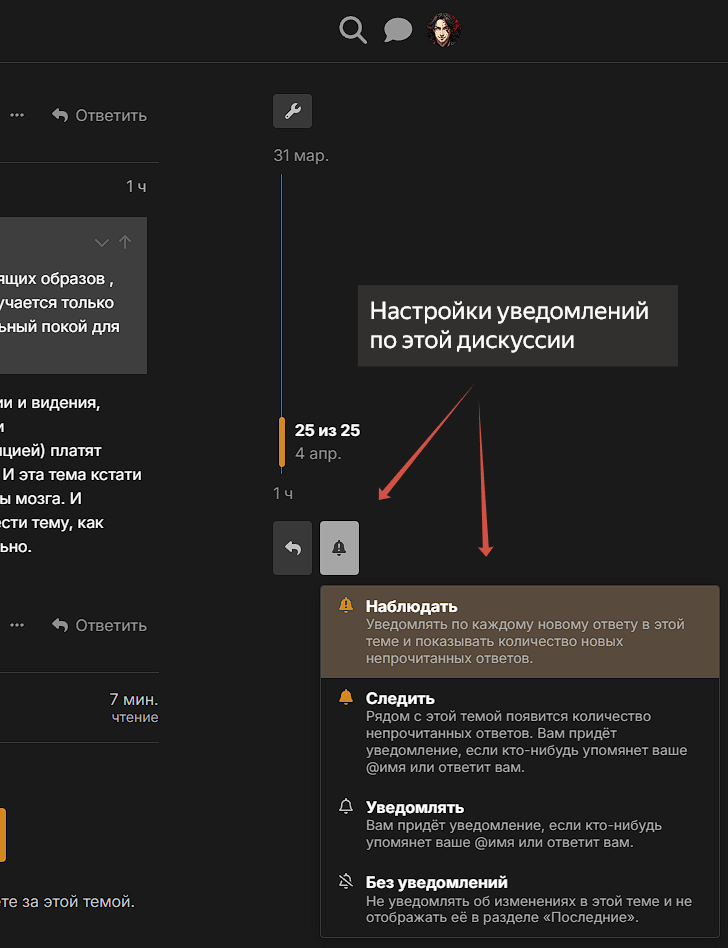The width and height of the screenshot is (728, 948).
Task: Jump to the 31 мар. timeline start
Action: coord(300,156)
